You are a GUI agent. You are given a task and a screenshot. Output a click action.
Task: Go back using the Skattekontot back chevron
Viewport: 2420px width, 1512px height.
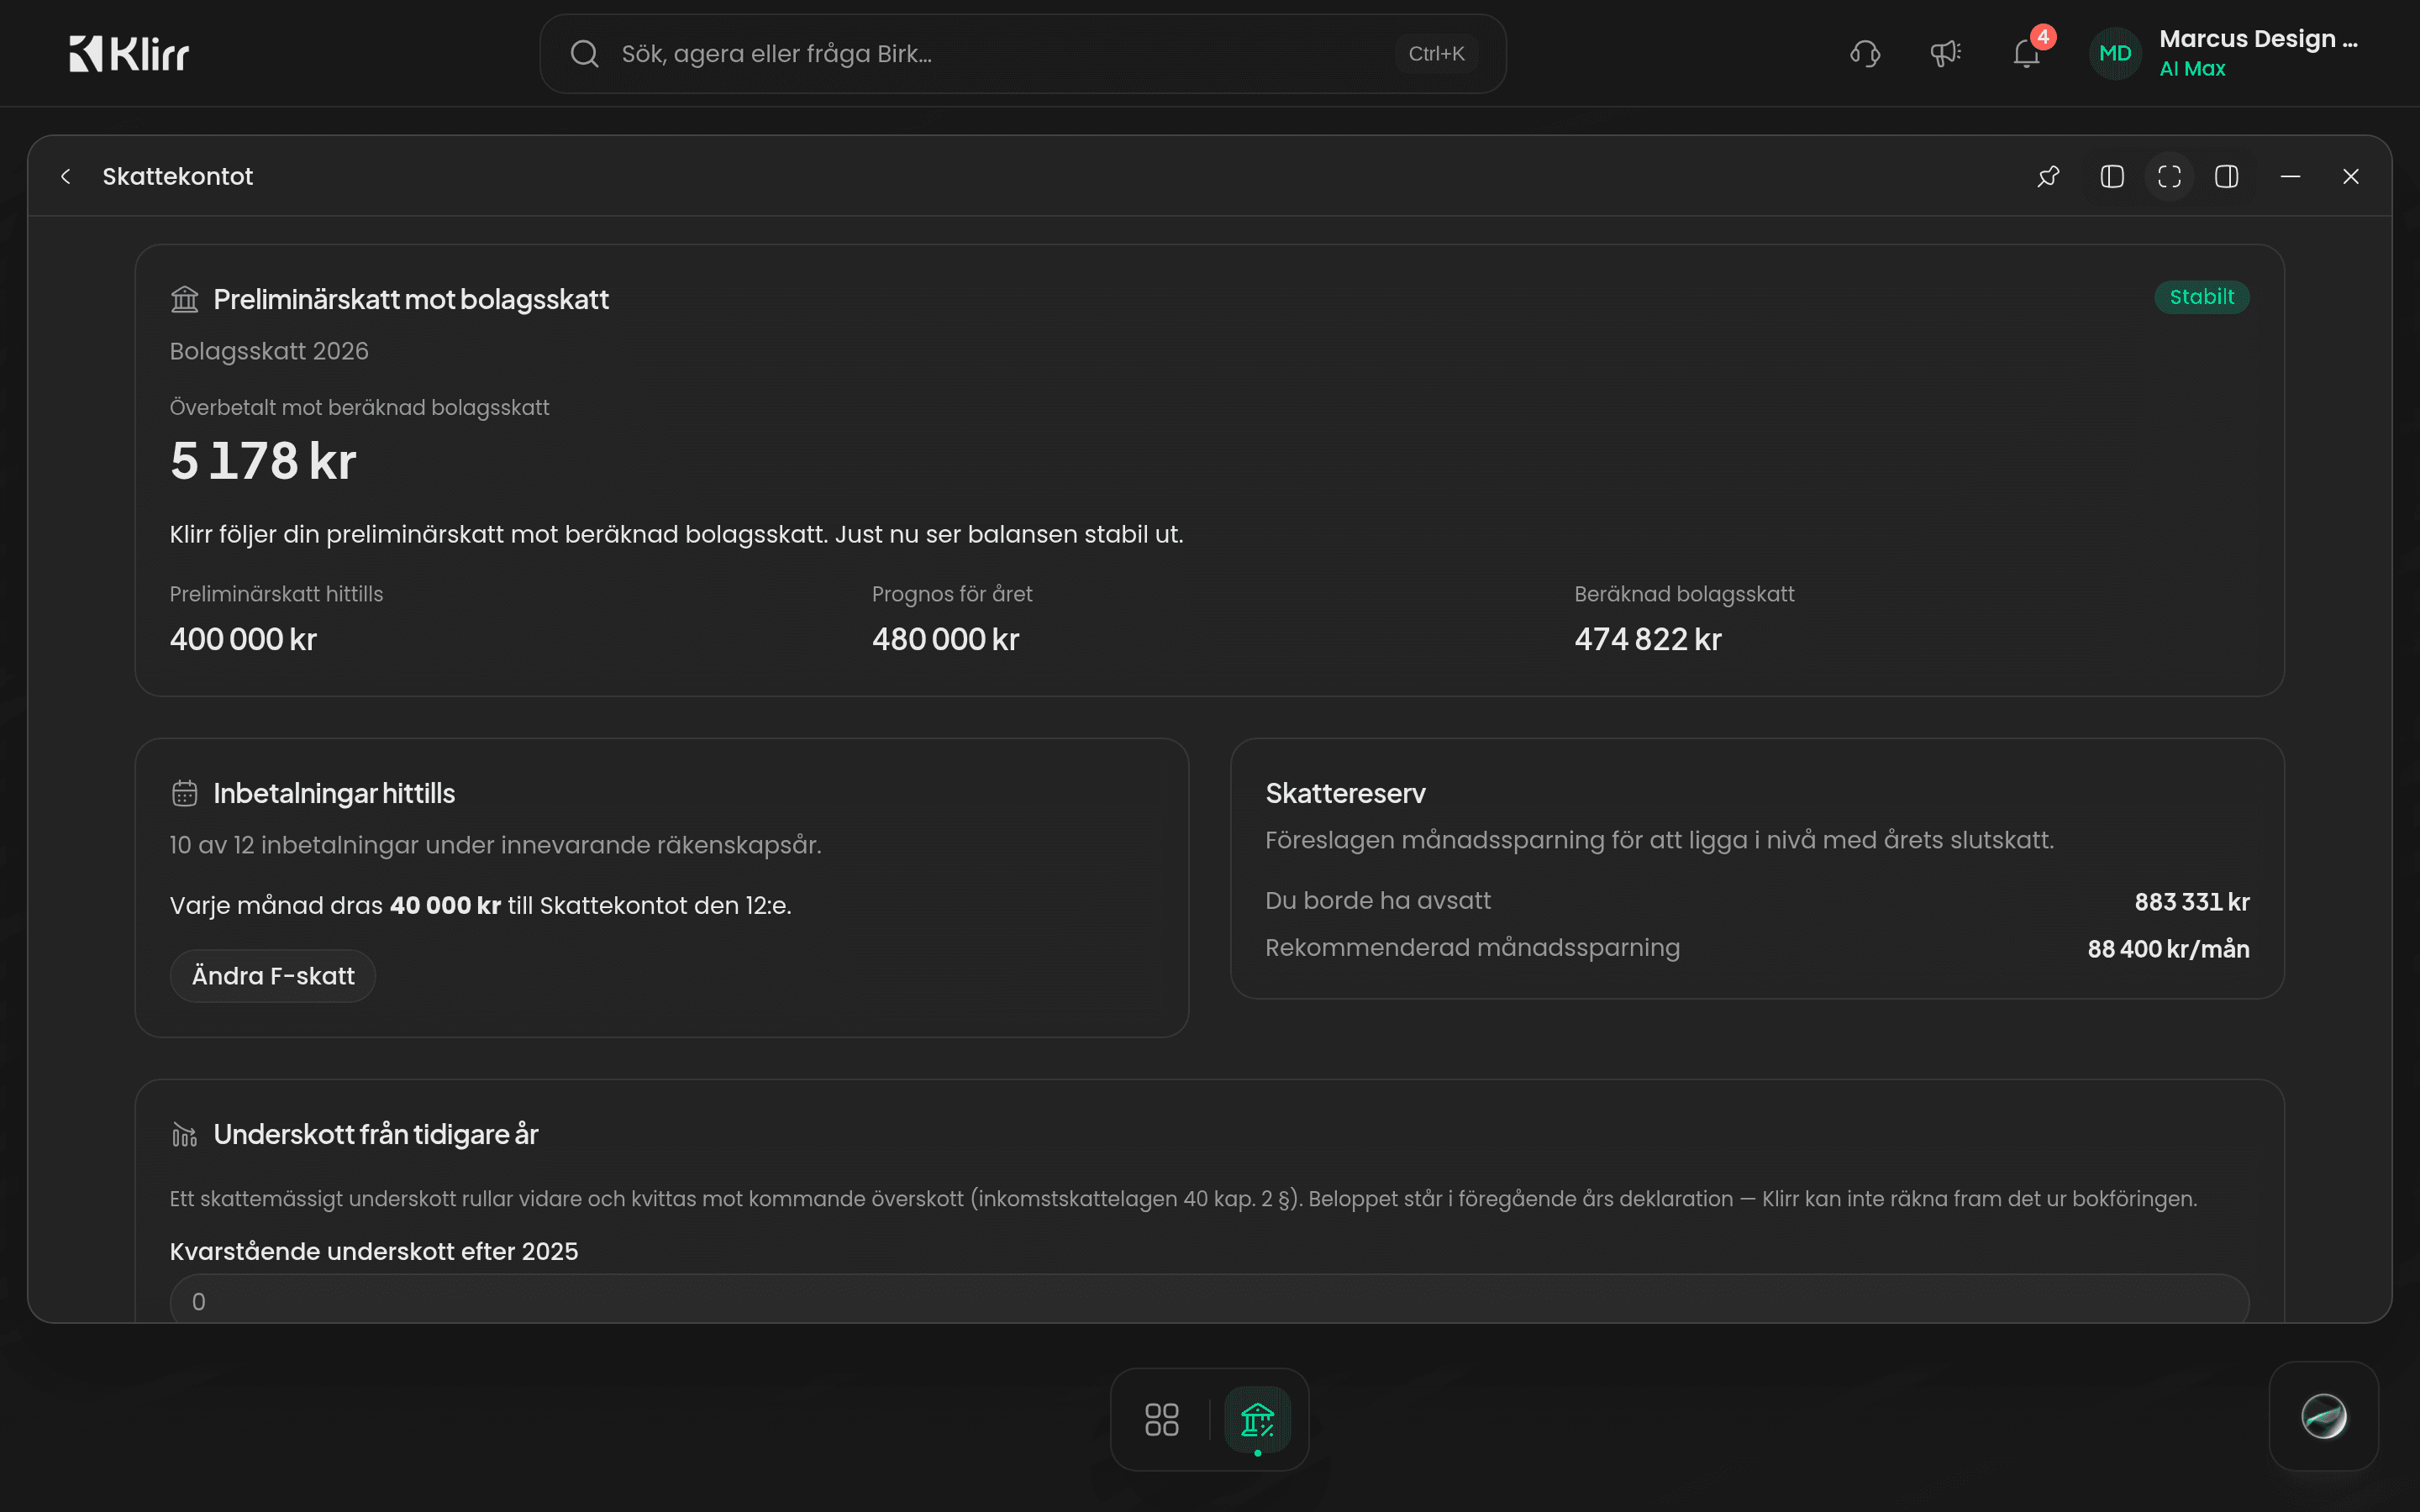coord(66,177)
